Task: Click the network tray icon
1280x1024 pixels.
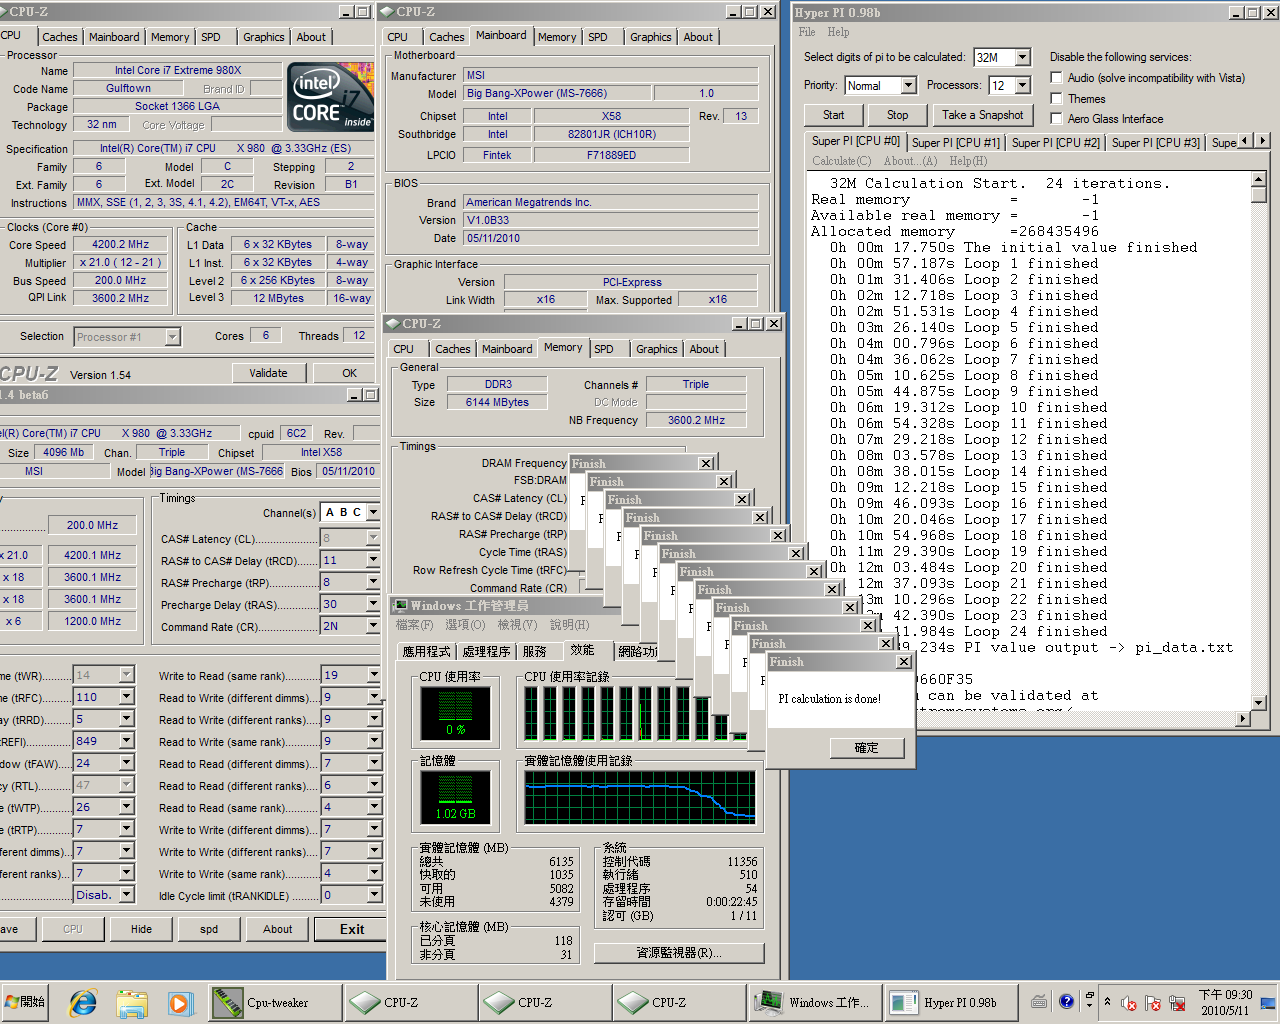Action: (1177, 1003)
